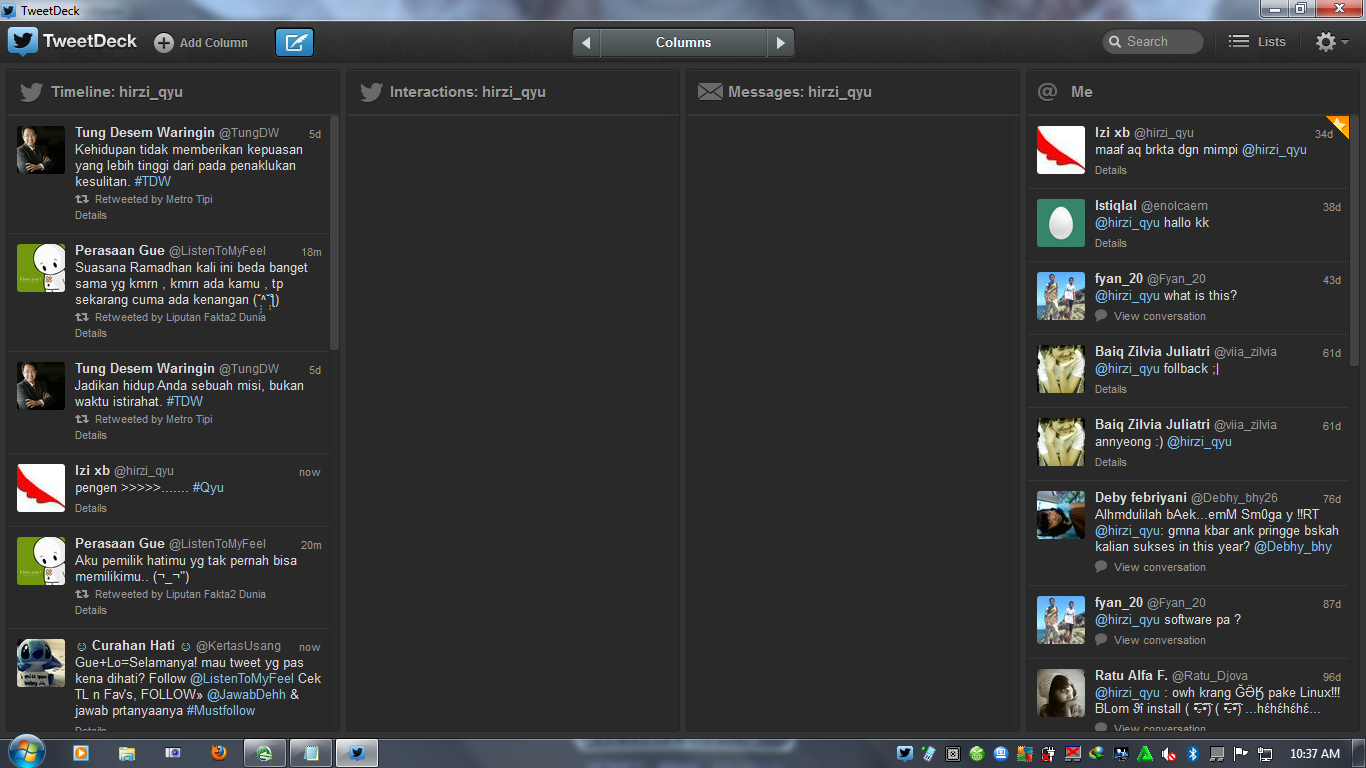Click the Interactions: hirzi_qyu column header
This screenshot has height=768, width=1366.
tap(511, 92)
